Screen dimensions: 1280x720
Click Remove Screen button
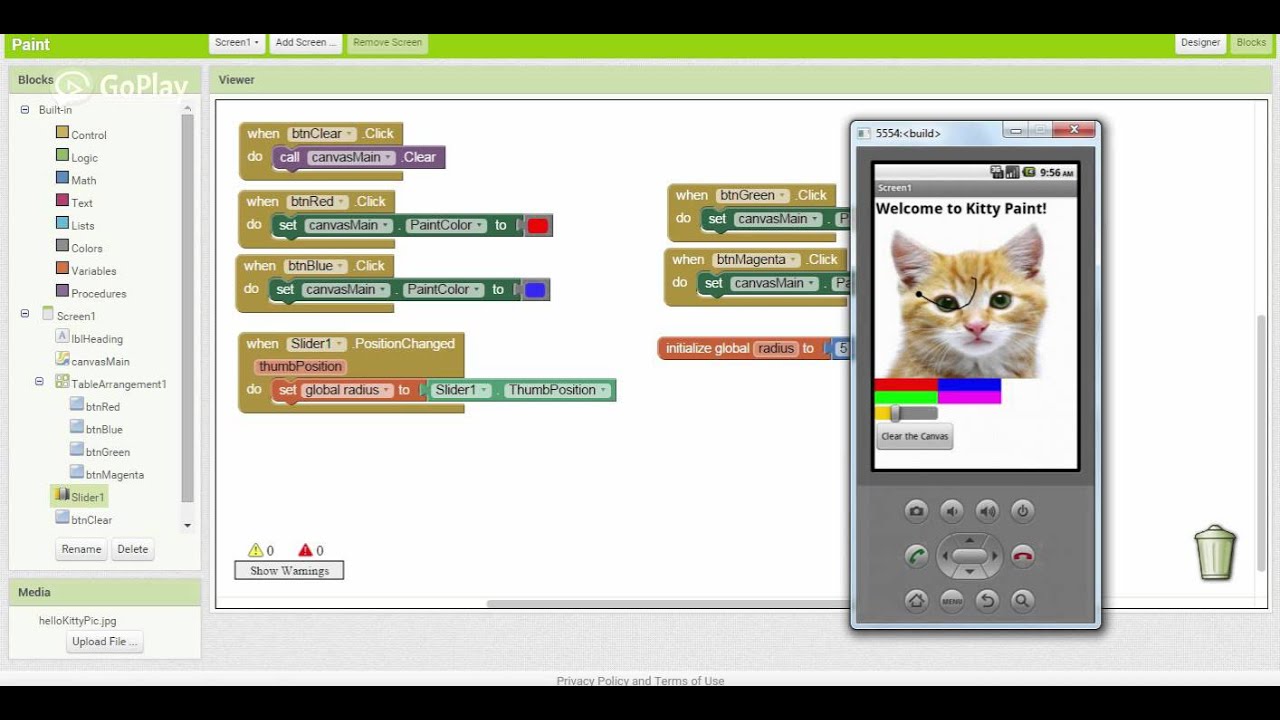tap(387, 42)
